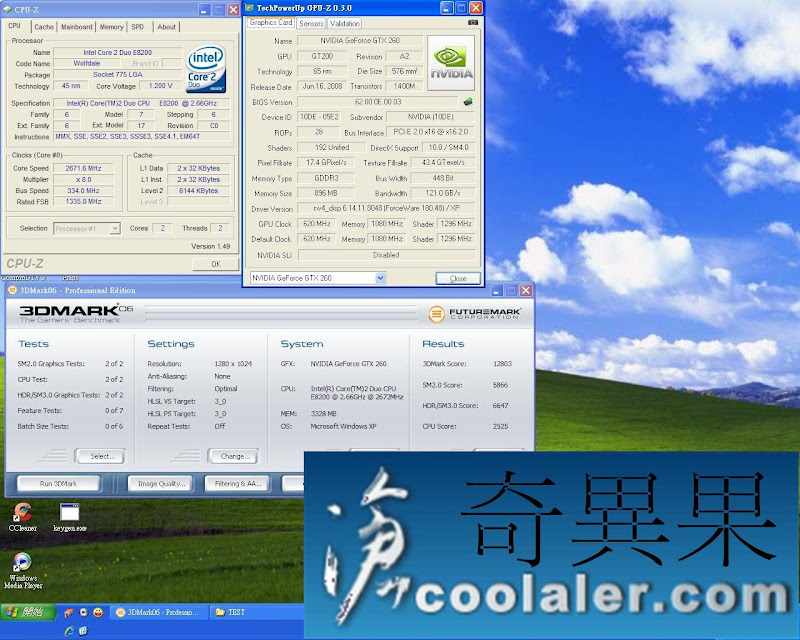Click the Intel Core 2 Duo logo in CPU-Z
Viewport: 800px width, 640px height.
pyautogui.click(x=206, y=69)
